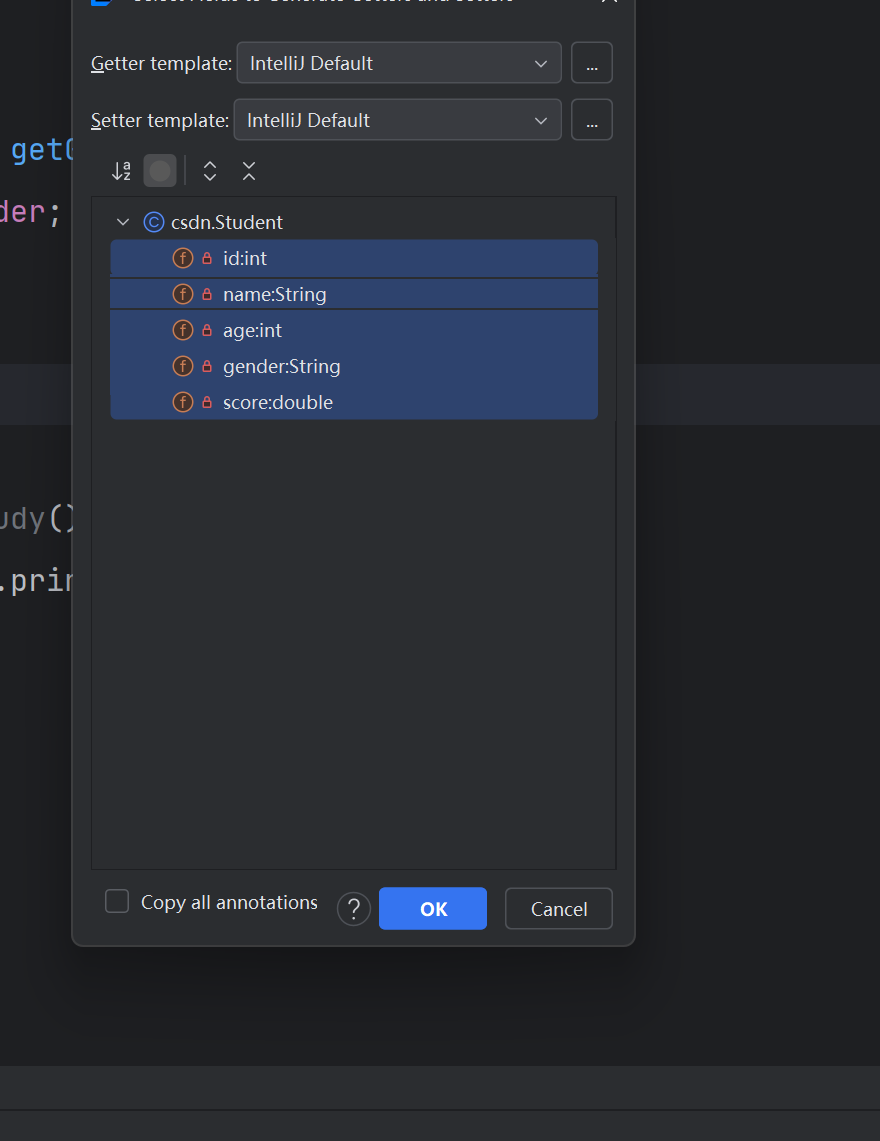Viewport: 880px width, 1141px height.
Task: Click the ellipsis button beside Getter template
Action: tap(592, 63)
